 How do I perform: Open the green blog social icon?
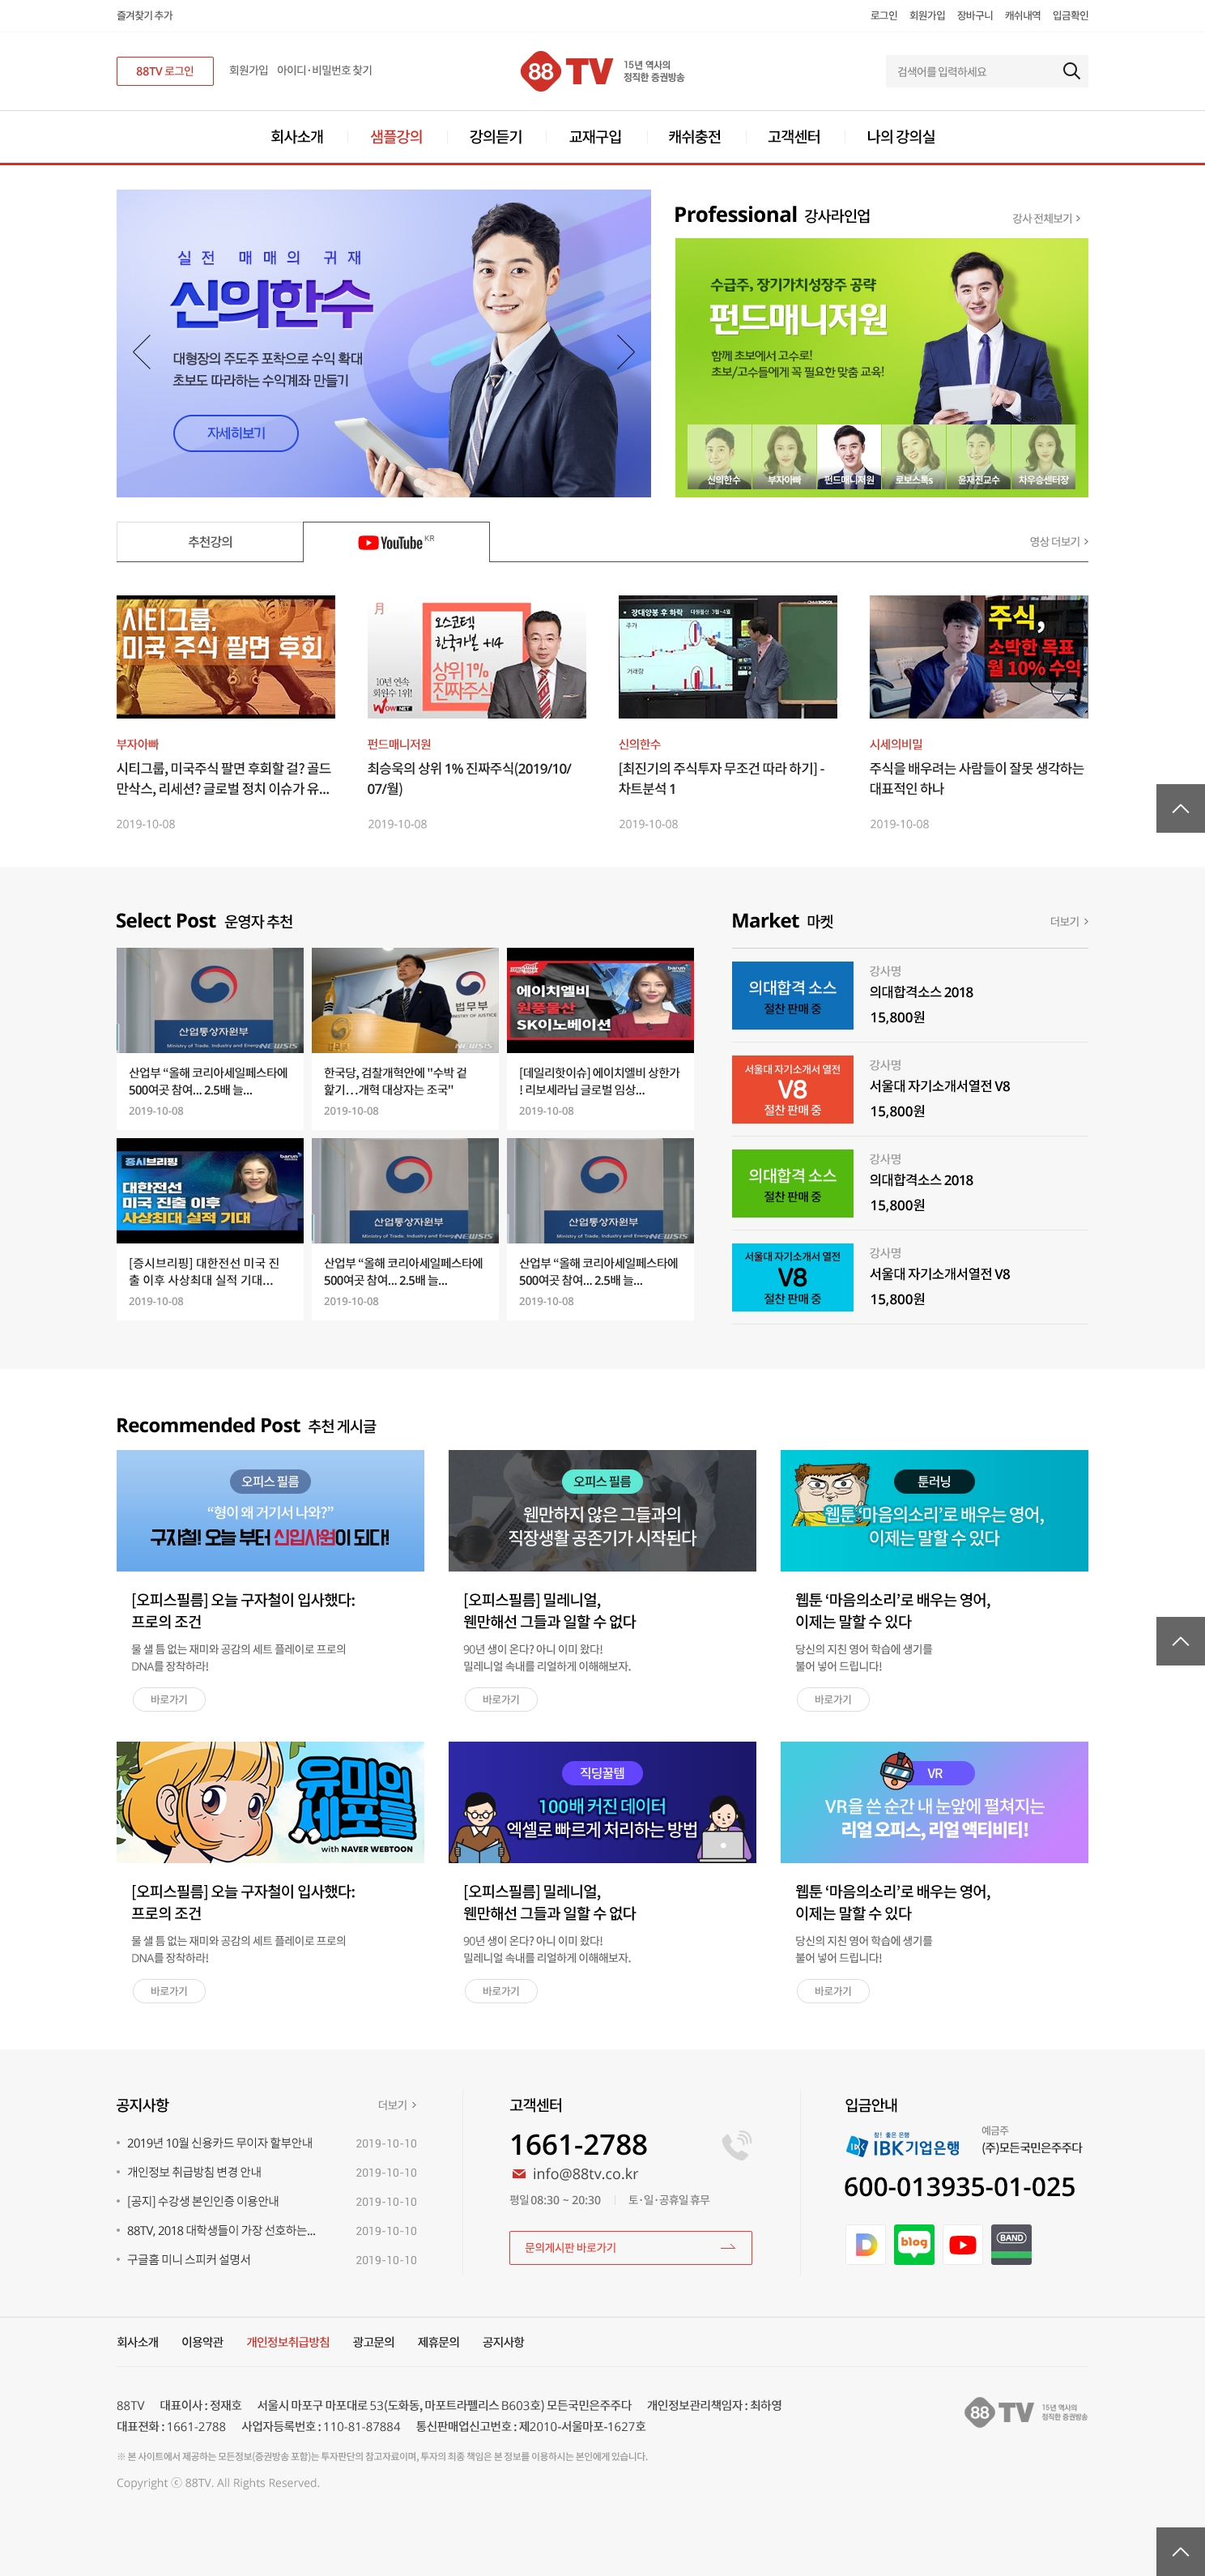pos(913,2244)
